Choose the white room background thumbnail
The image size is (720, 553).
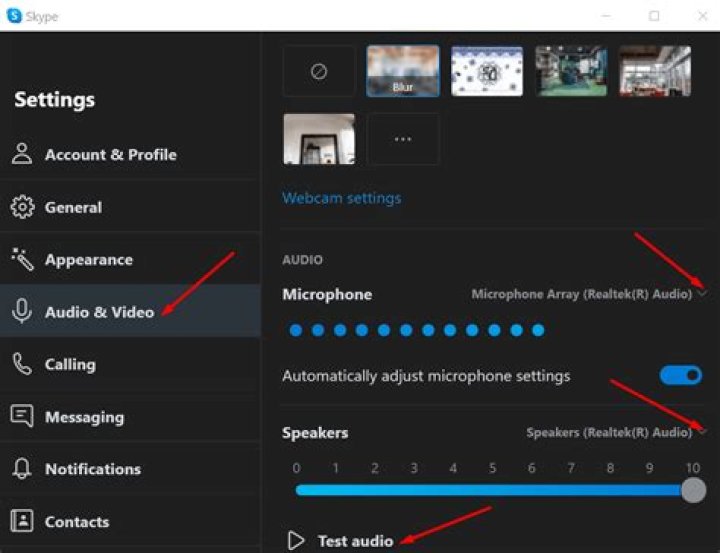click(319, 139)
